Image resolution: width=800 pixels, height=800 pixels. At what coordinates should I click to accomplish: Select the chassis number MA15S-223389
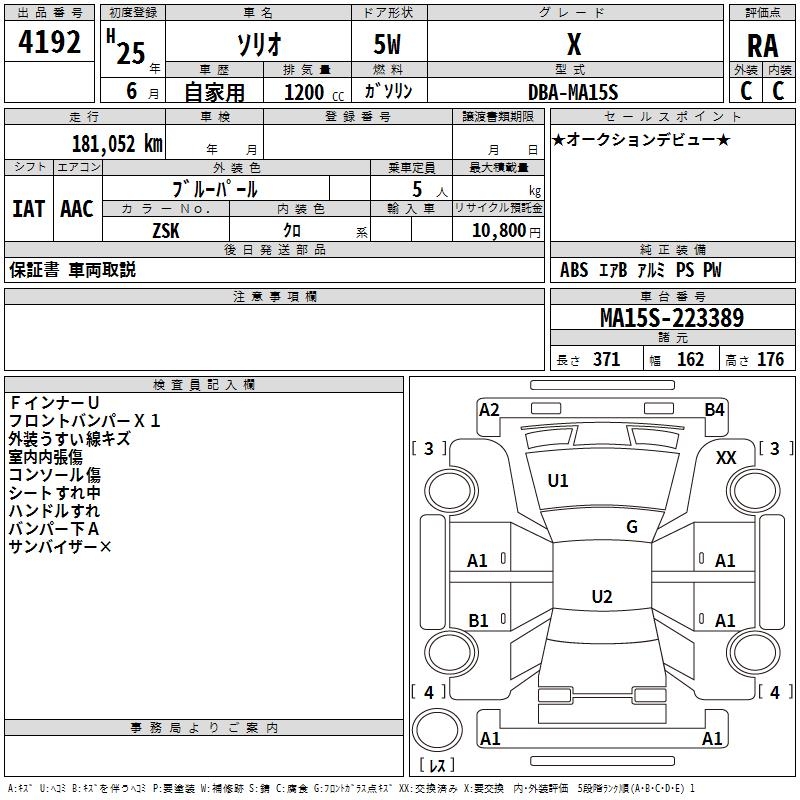click(671, 318)
